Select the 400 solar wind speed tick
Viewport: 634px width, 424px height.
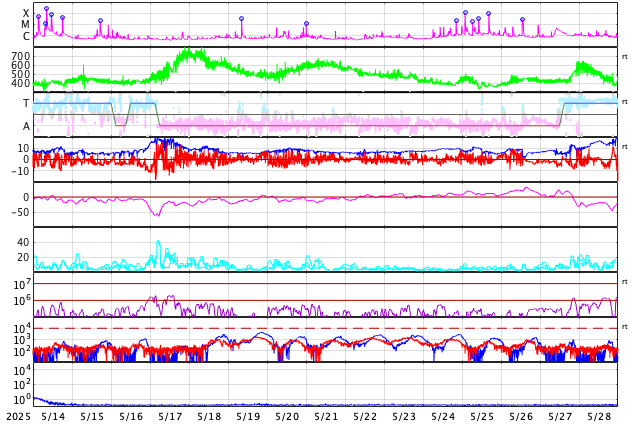(21, 83)
